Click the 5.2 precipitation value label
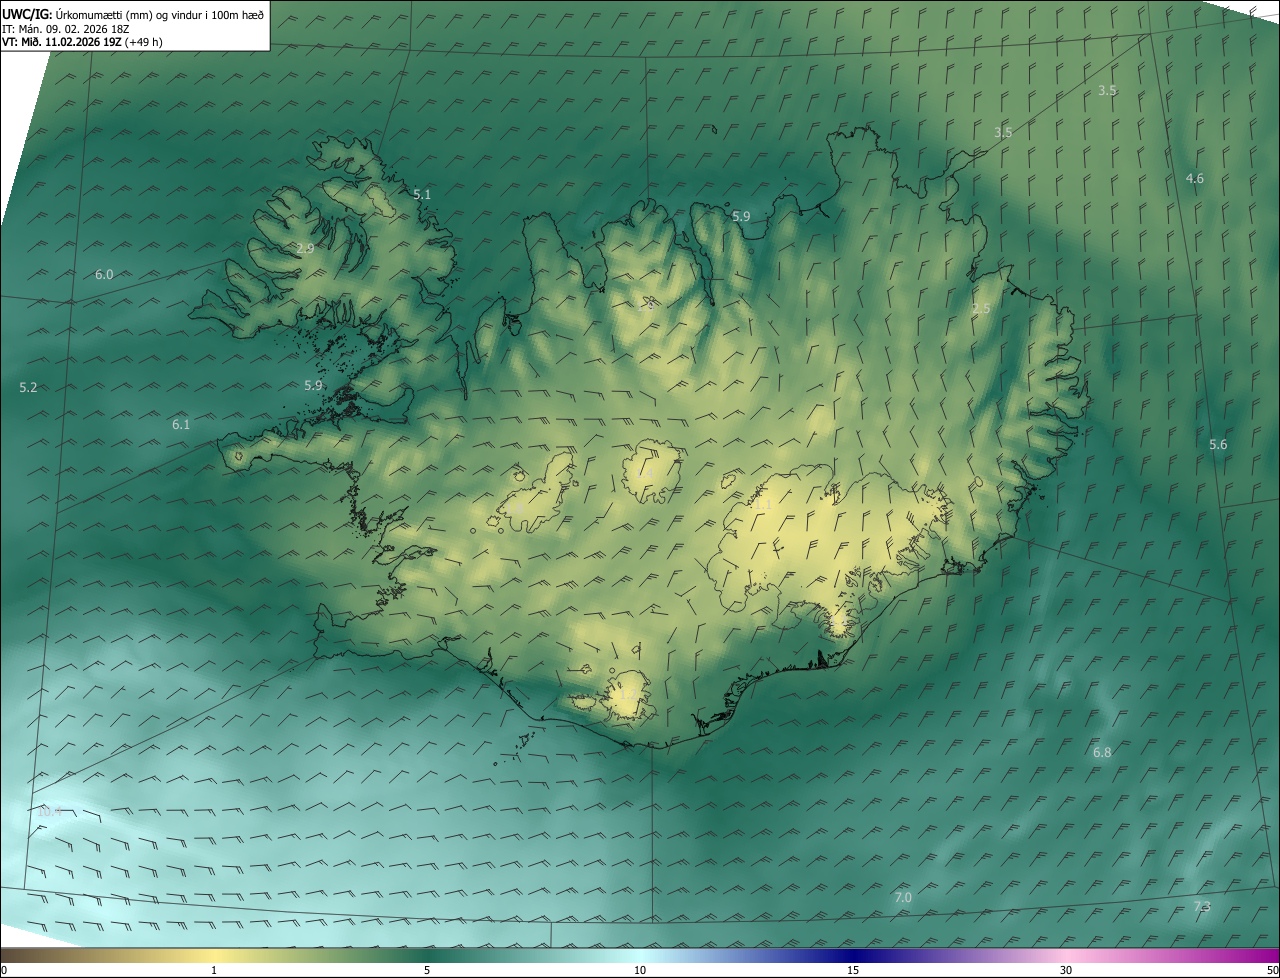Image resolution: width=1280 pixels, height=978 pixels. click(28, 387)
